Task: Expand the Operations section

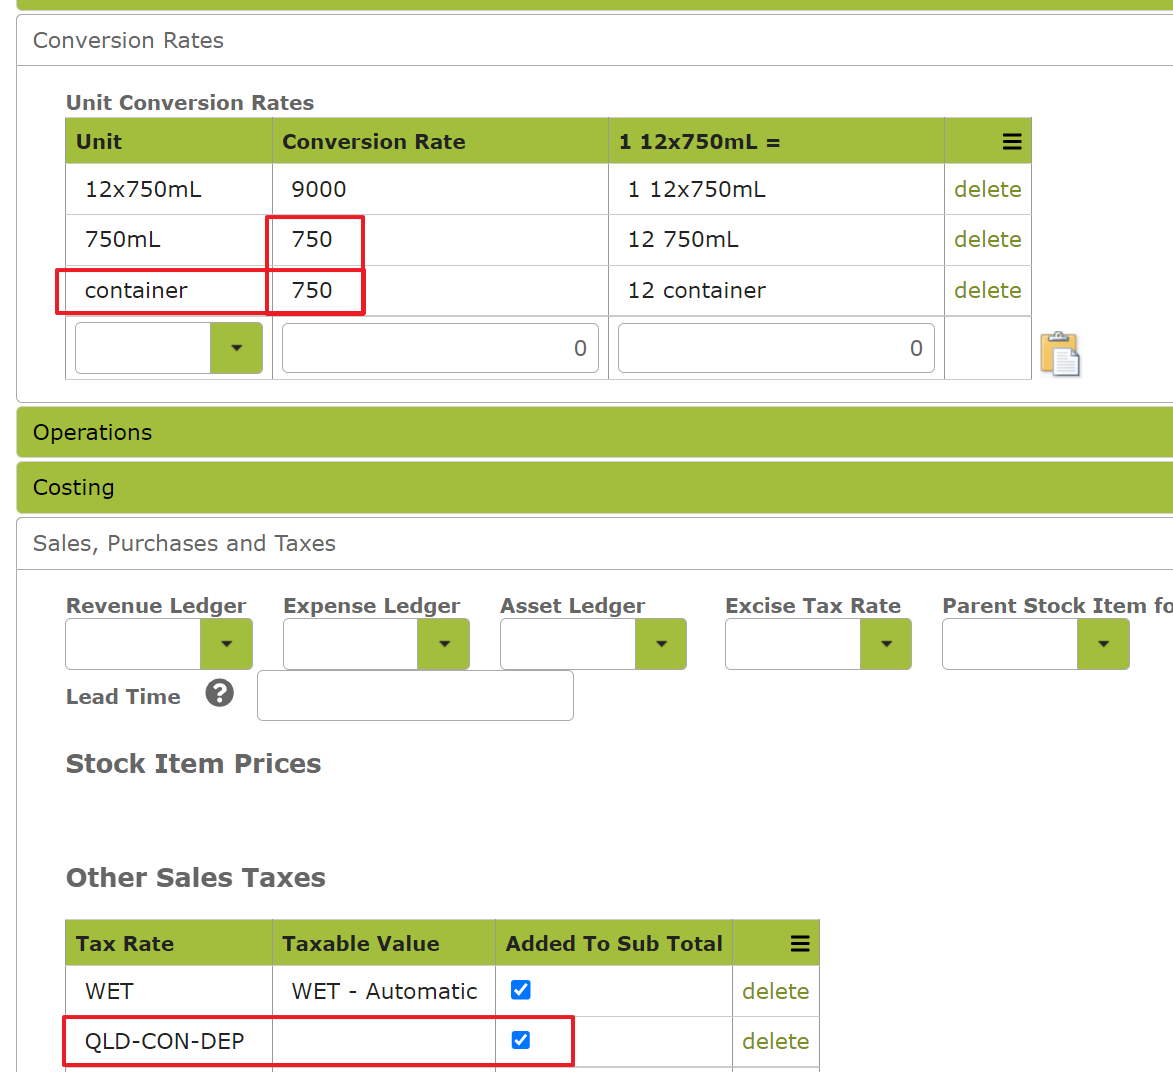Action: point(595,432)
